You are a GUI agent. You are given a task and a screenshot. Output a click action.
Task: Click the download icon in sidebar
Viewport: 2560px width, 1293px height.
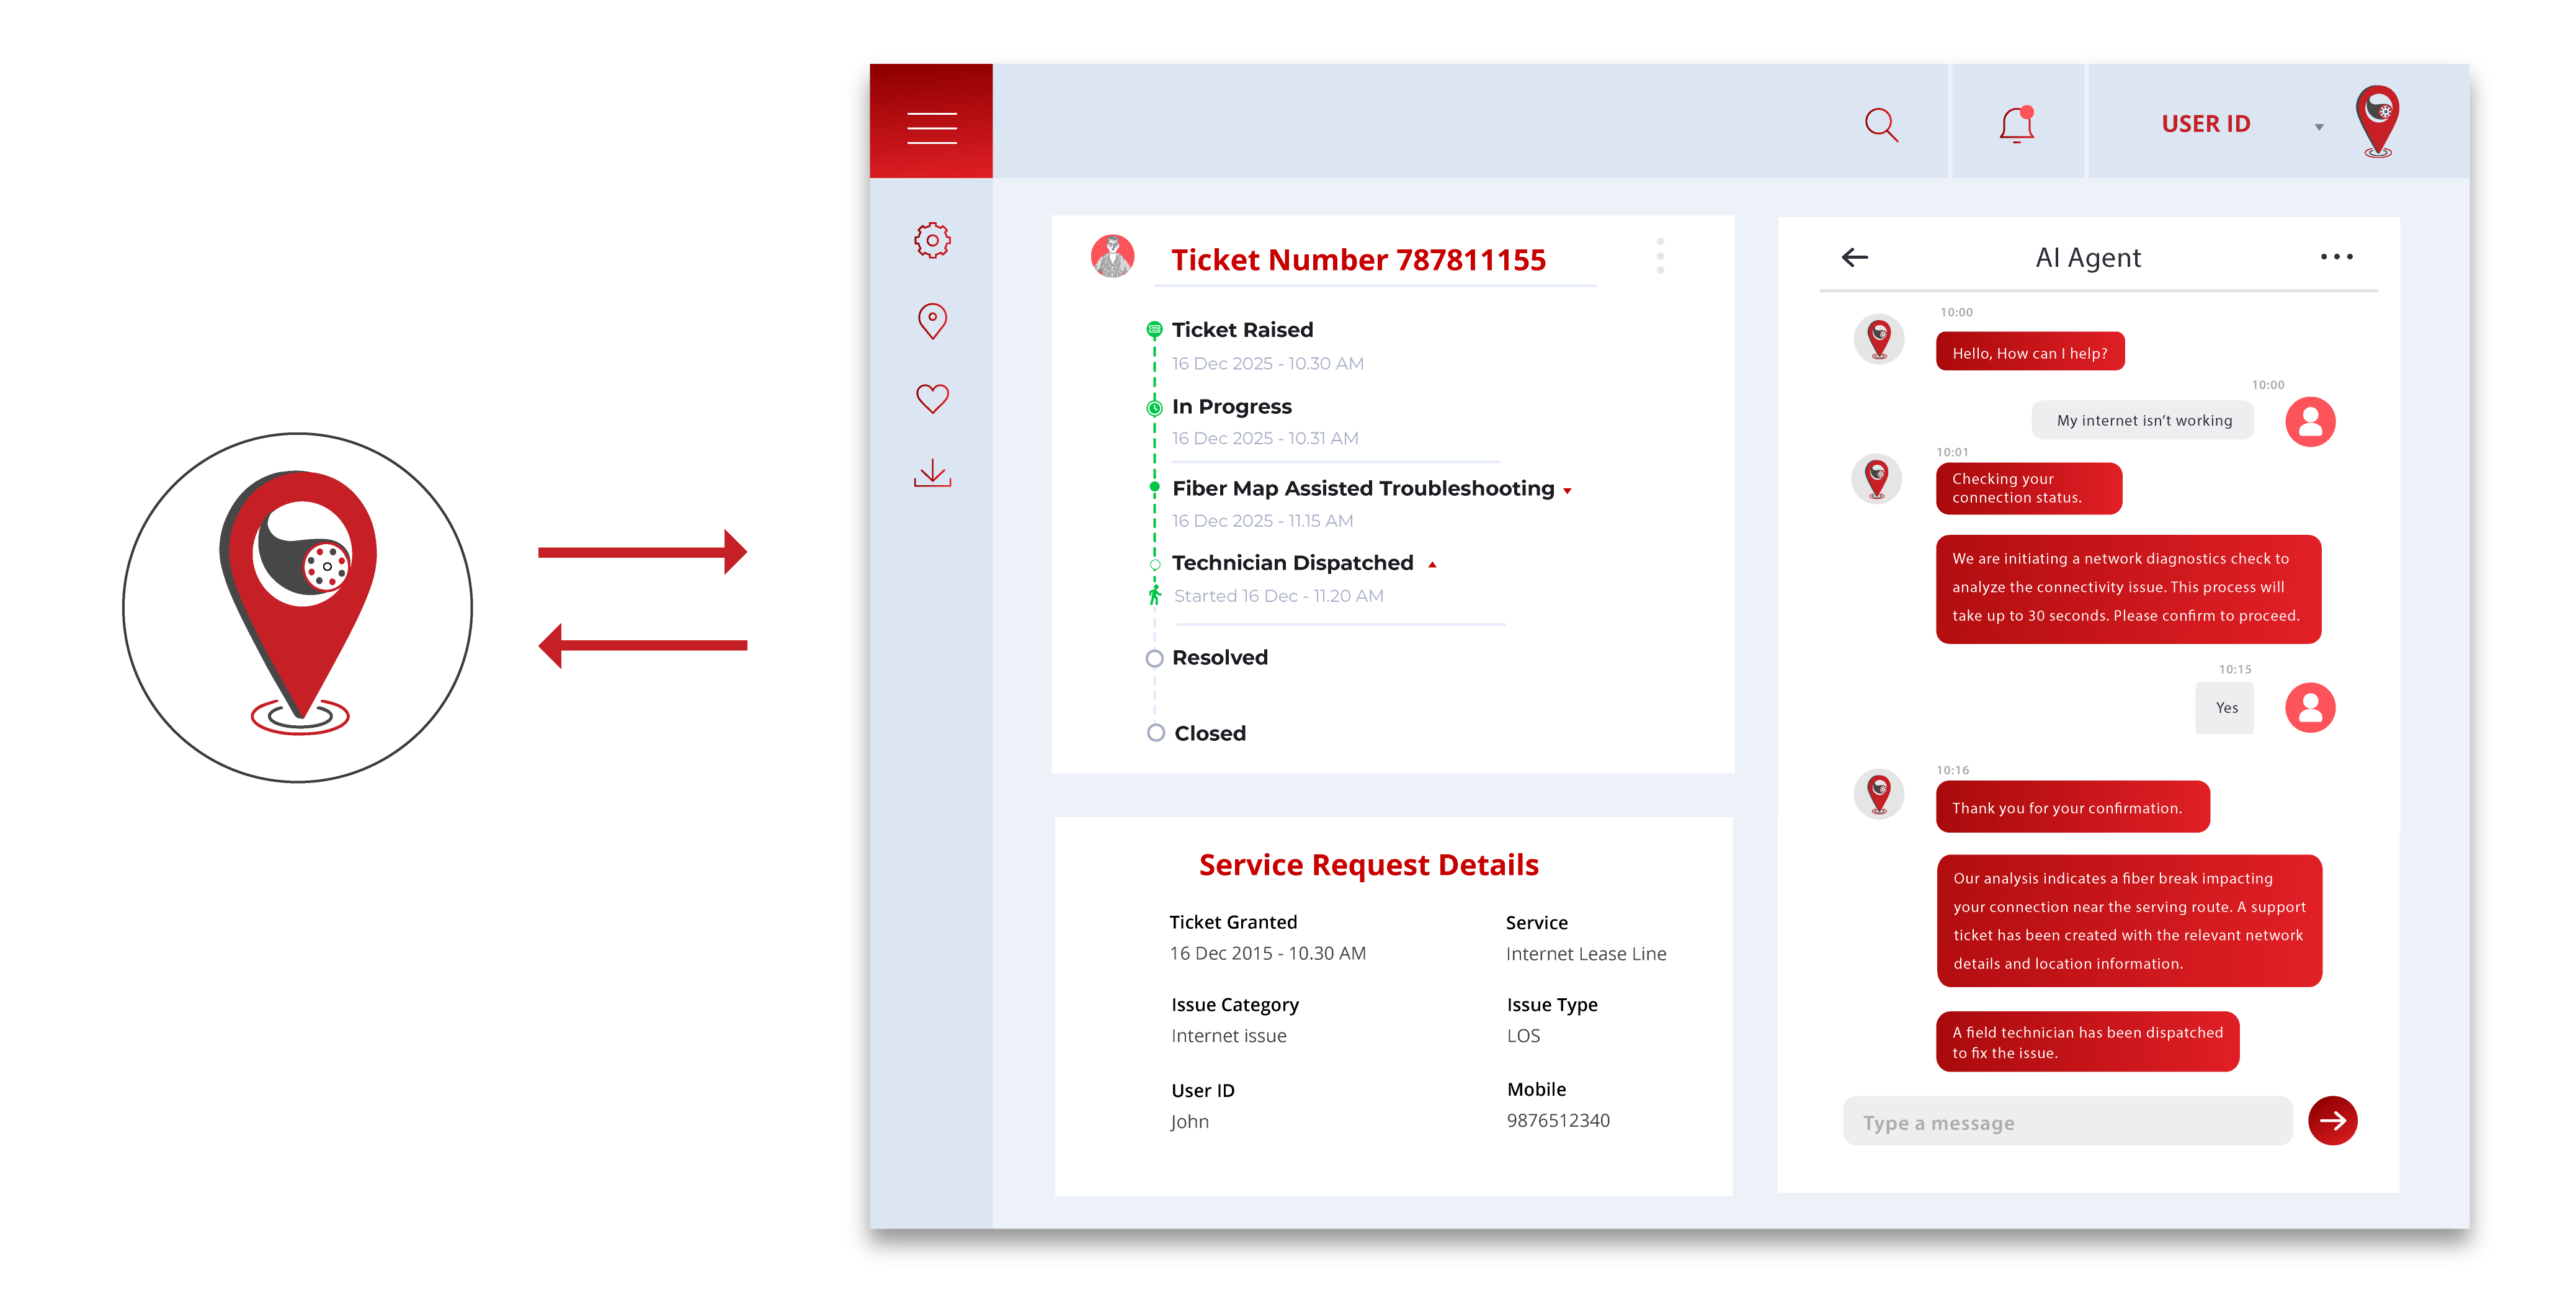pyautogui.click(x=932, y=473)
